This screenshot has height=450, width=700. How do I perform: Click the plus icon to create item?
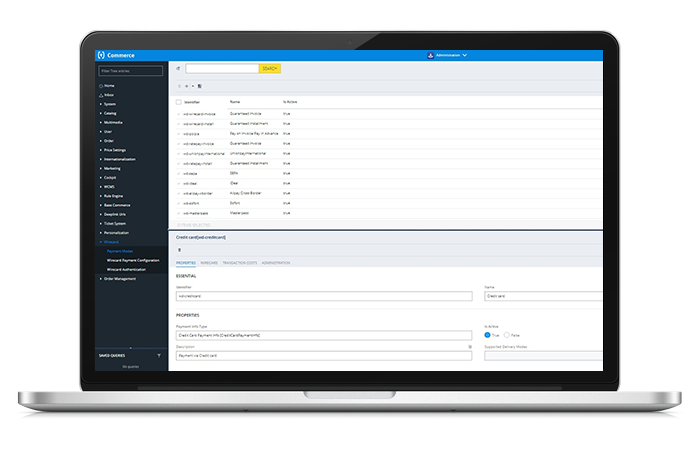coord(186,87)
